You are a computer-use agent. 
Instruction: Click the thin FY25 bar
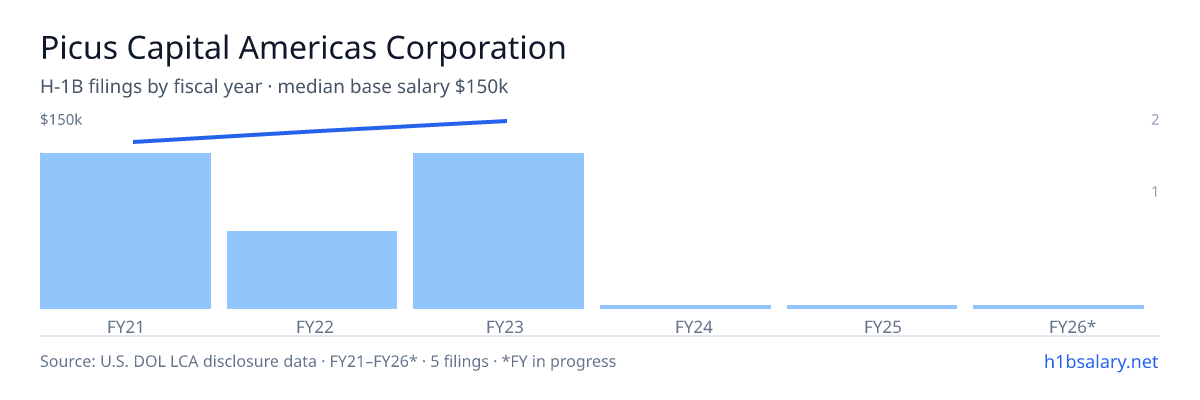coord(872,307)
